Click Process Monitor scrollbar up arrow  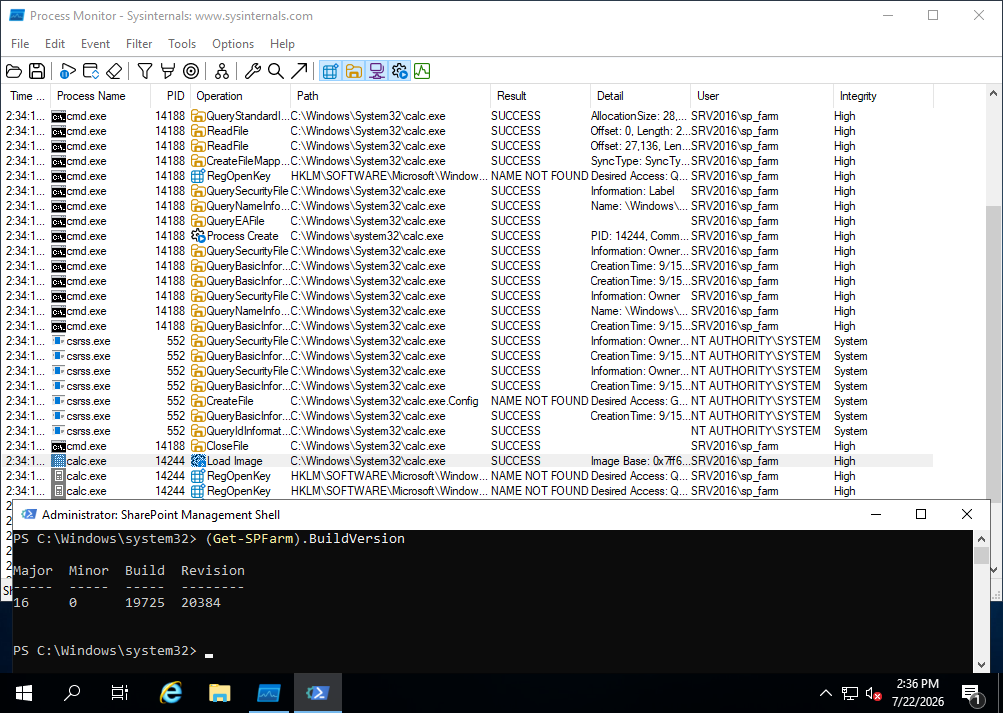pos(993,93)
